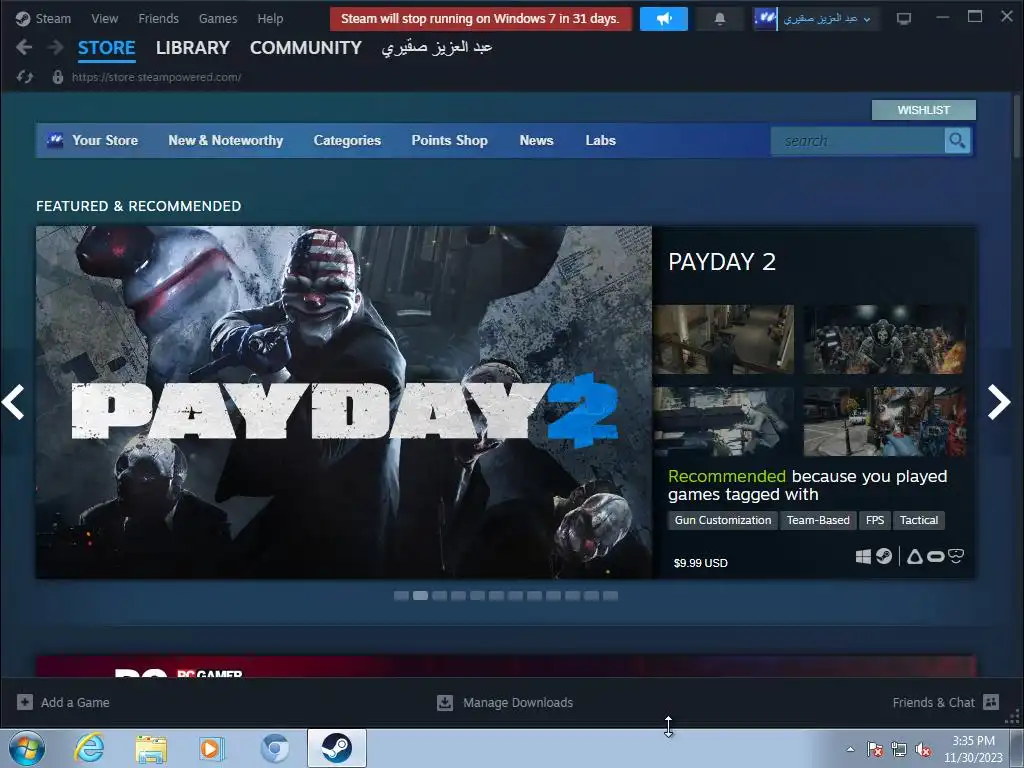The height and width of the screenshot is (768, 1024).
Task: Open Points Shop in store nav
Action: [x=449, y=140]
